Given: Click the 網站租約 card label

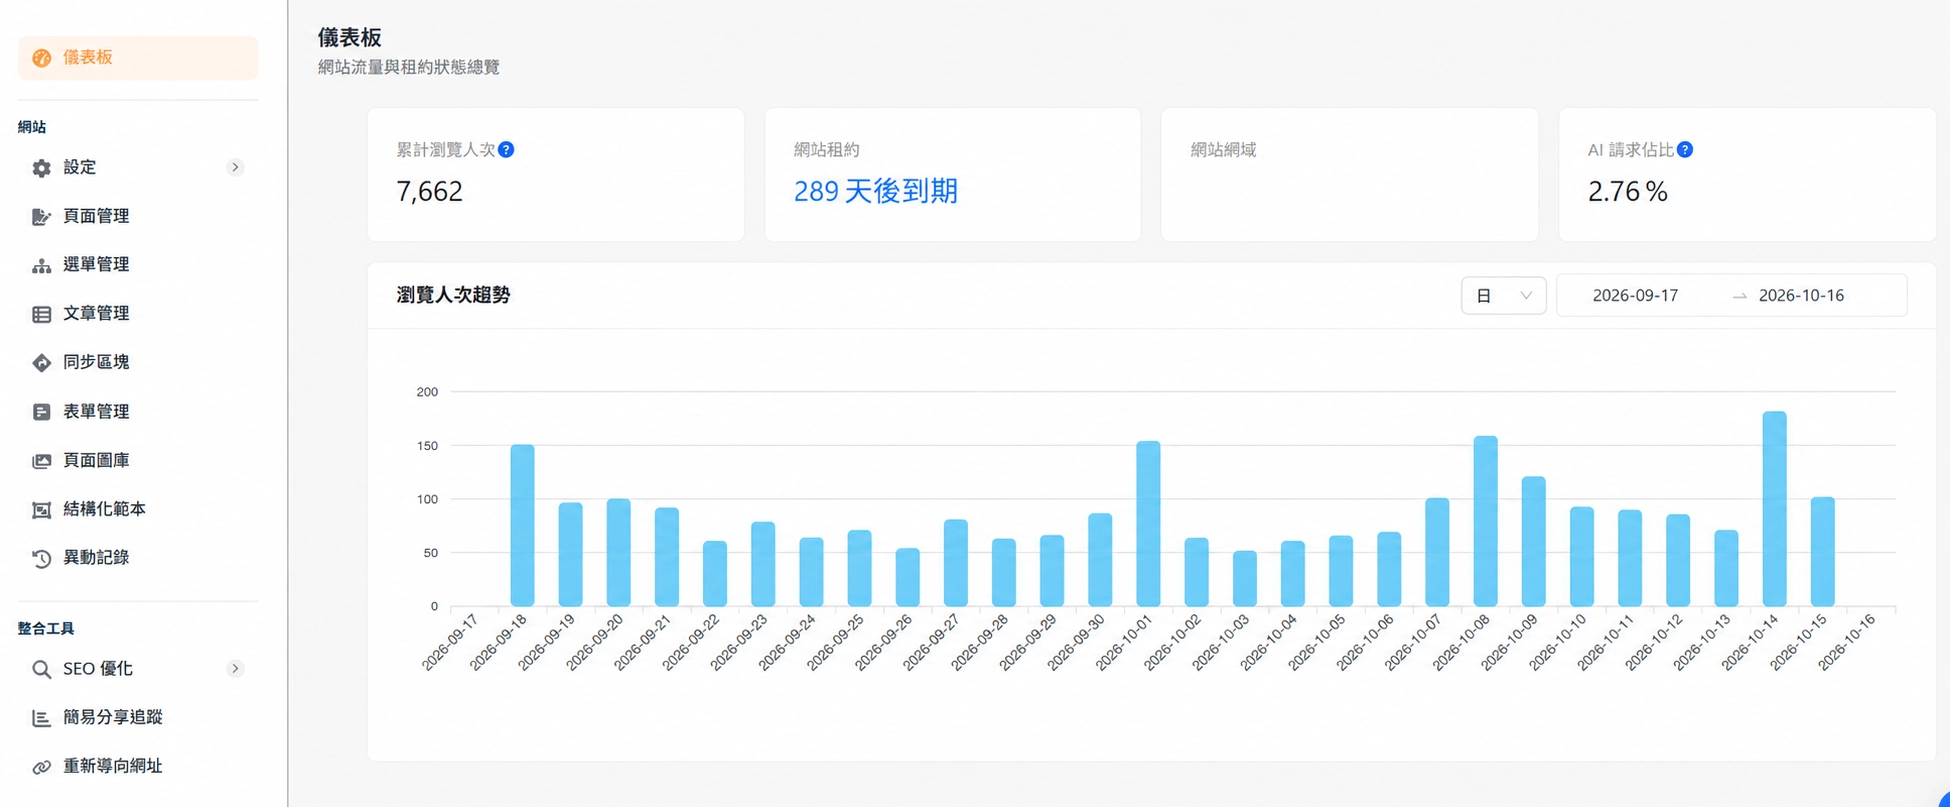Looking at the screenshot, I should 826,150.
